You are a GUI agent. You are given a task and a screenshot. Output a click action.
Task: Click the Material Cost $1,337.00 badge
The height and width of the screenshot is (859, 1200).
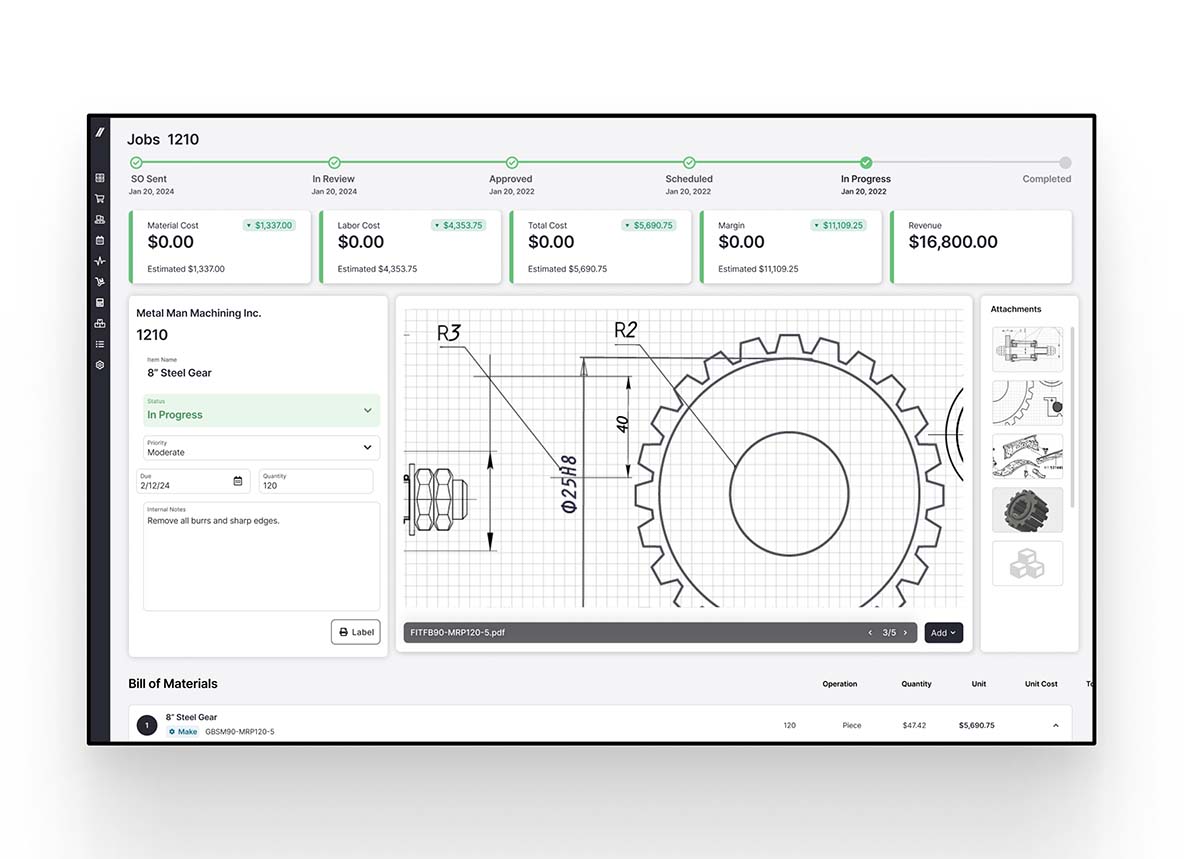[x=269, y=225]
